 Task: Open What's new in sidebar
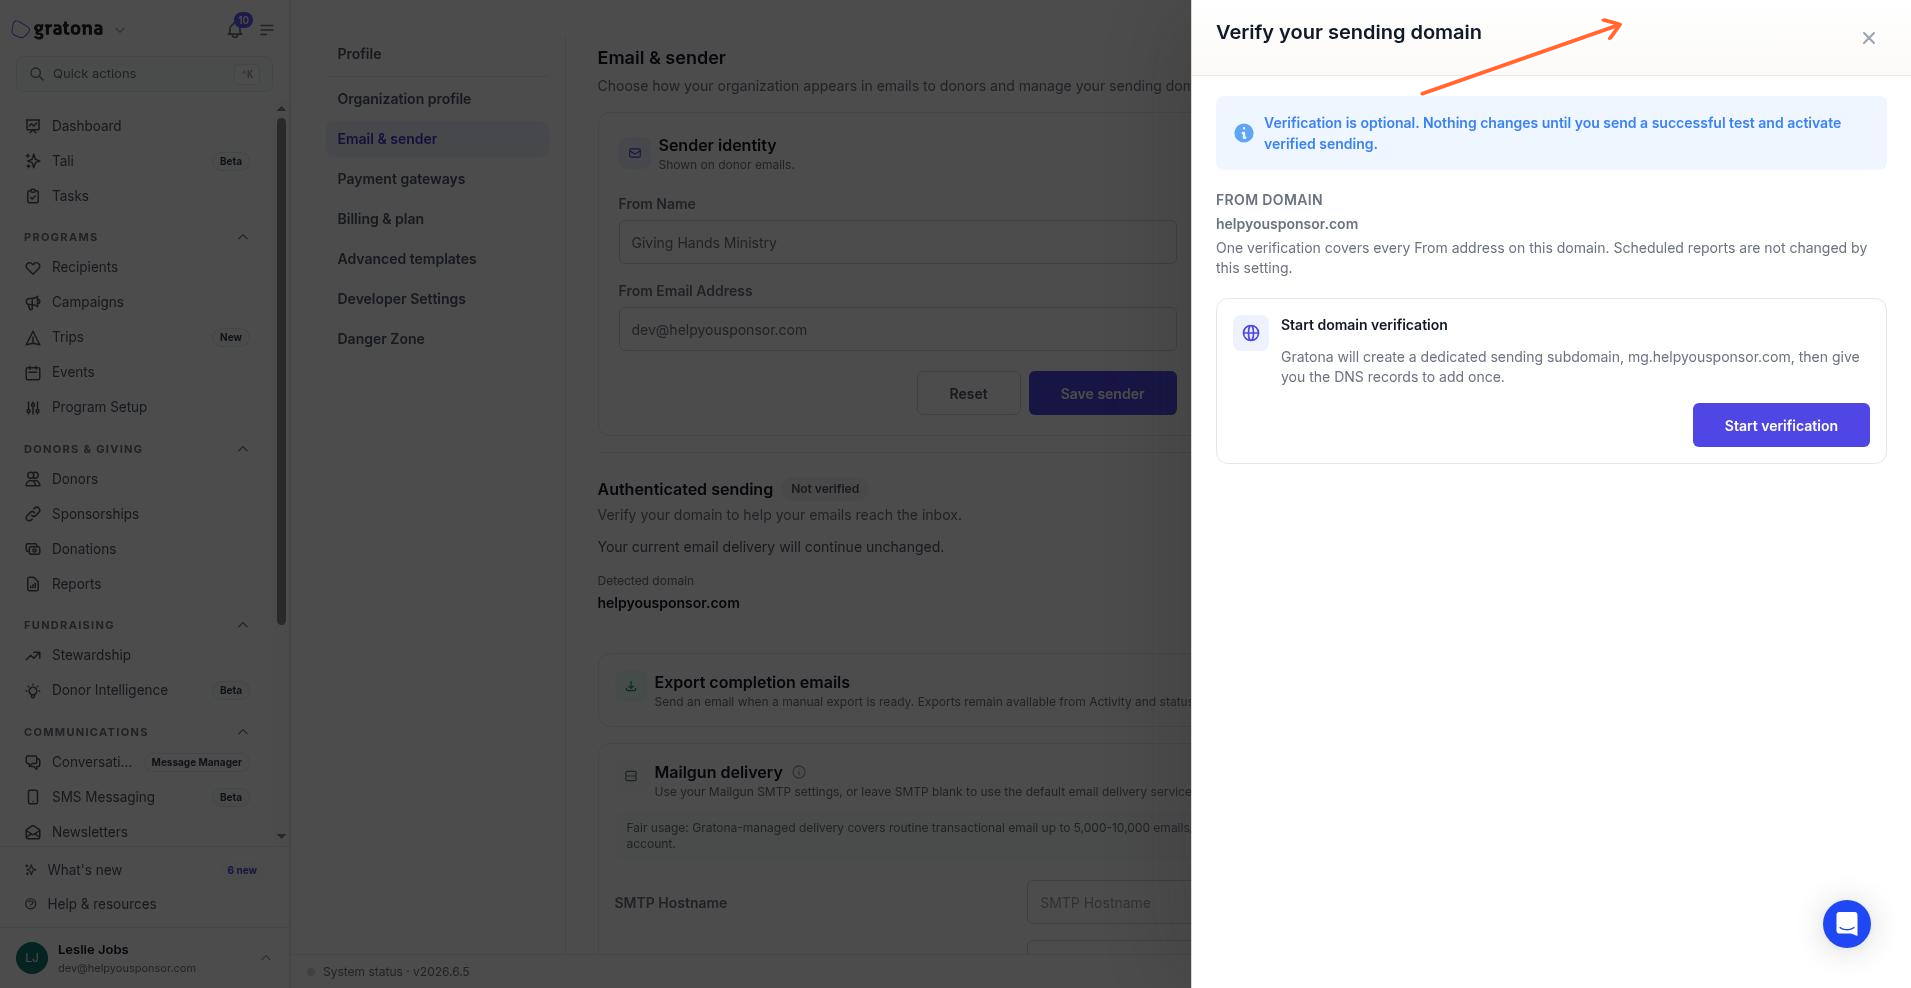tap(85, 870)
